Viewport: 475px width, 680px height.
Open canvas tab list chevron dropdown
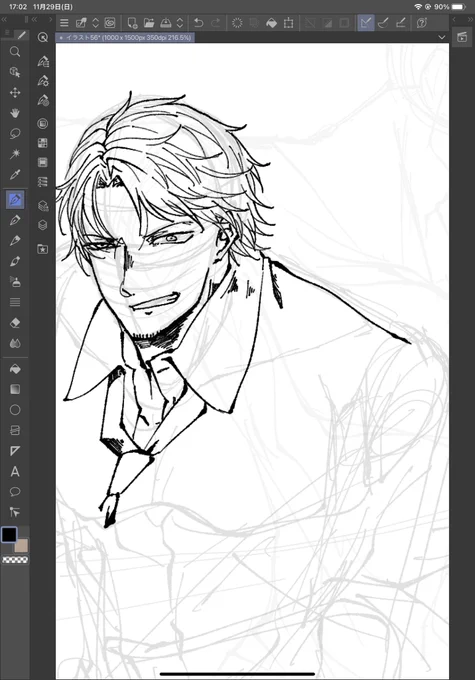442,37
